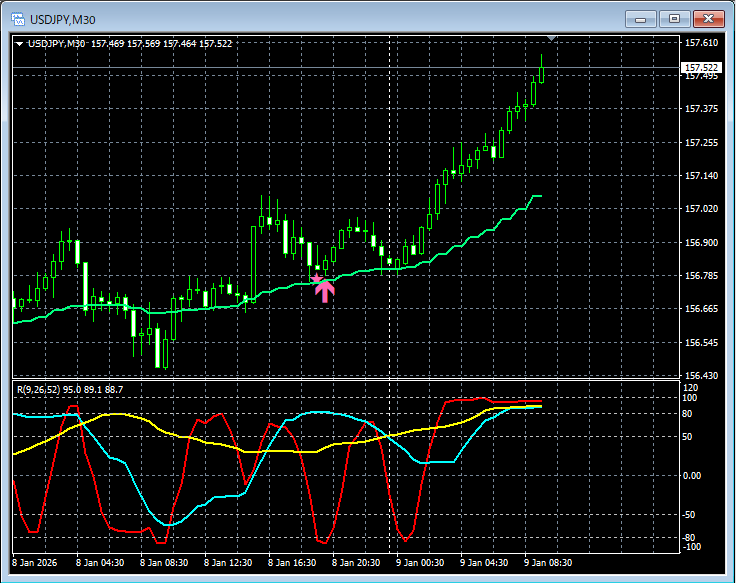Click the 157.020 price scale label
The image size is (737, 583).
(x=701, y=208)
